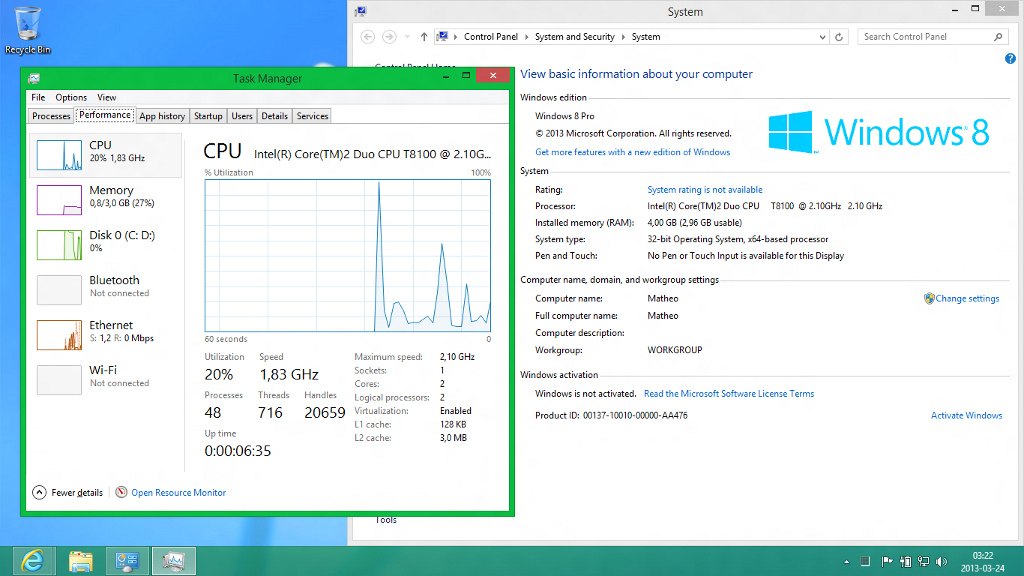The image size is (1024, 576).
Task: Open Resource Monitor link
Action: pyautogui.click(x=178, y=493)
